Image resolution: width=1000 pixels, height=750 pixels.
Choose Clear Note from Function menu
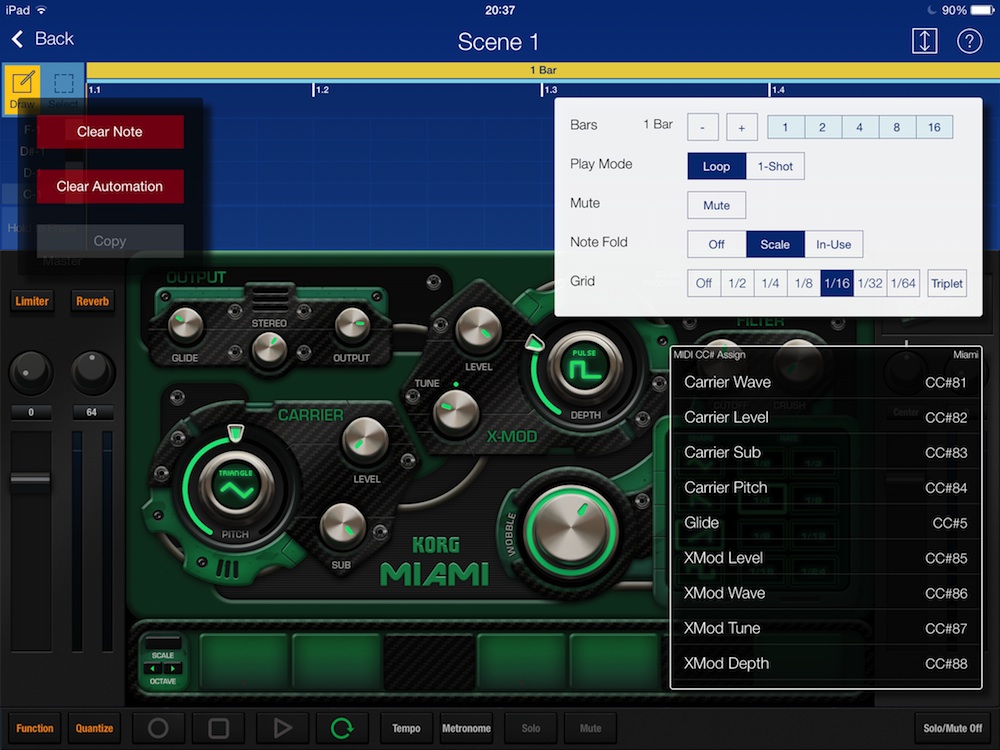click(110, 131)
